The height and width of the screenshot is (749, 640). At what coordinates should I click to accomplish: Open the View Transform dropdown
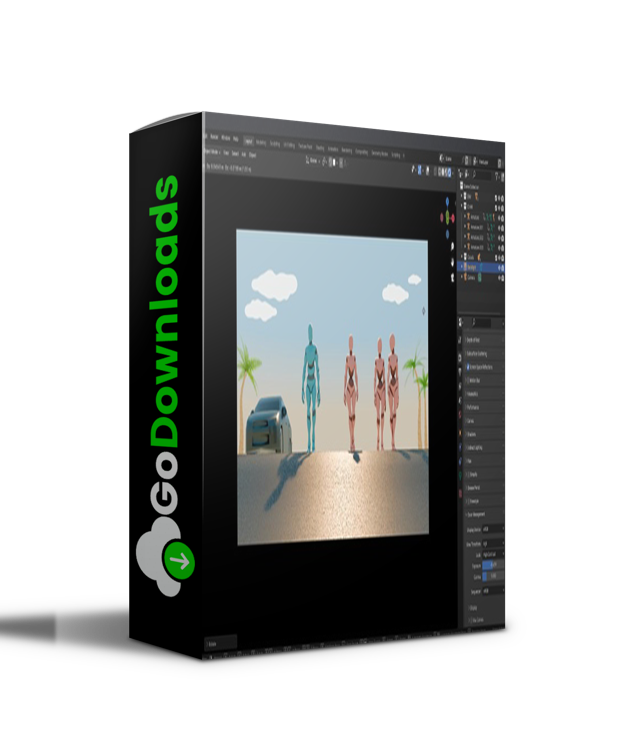[492, 542]
